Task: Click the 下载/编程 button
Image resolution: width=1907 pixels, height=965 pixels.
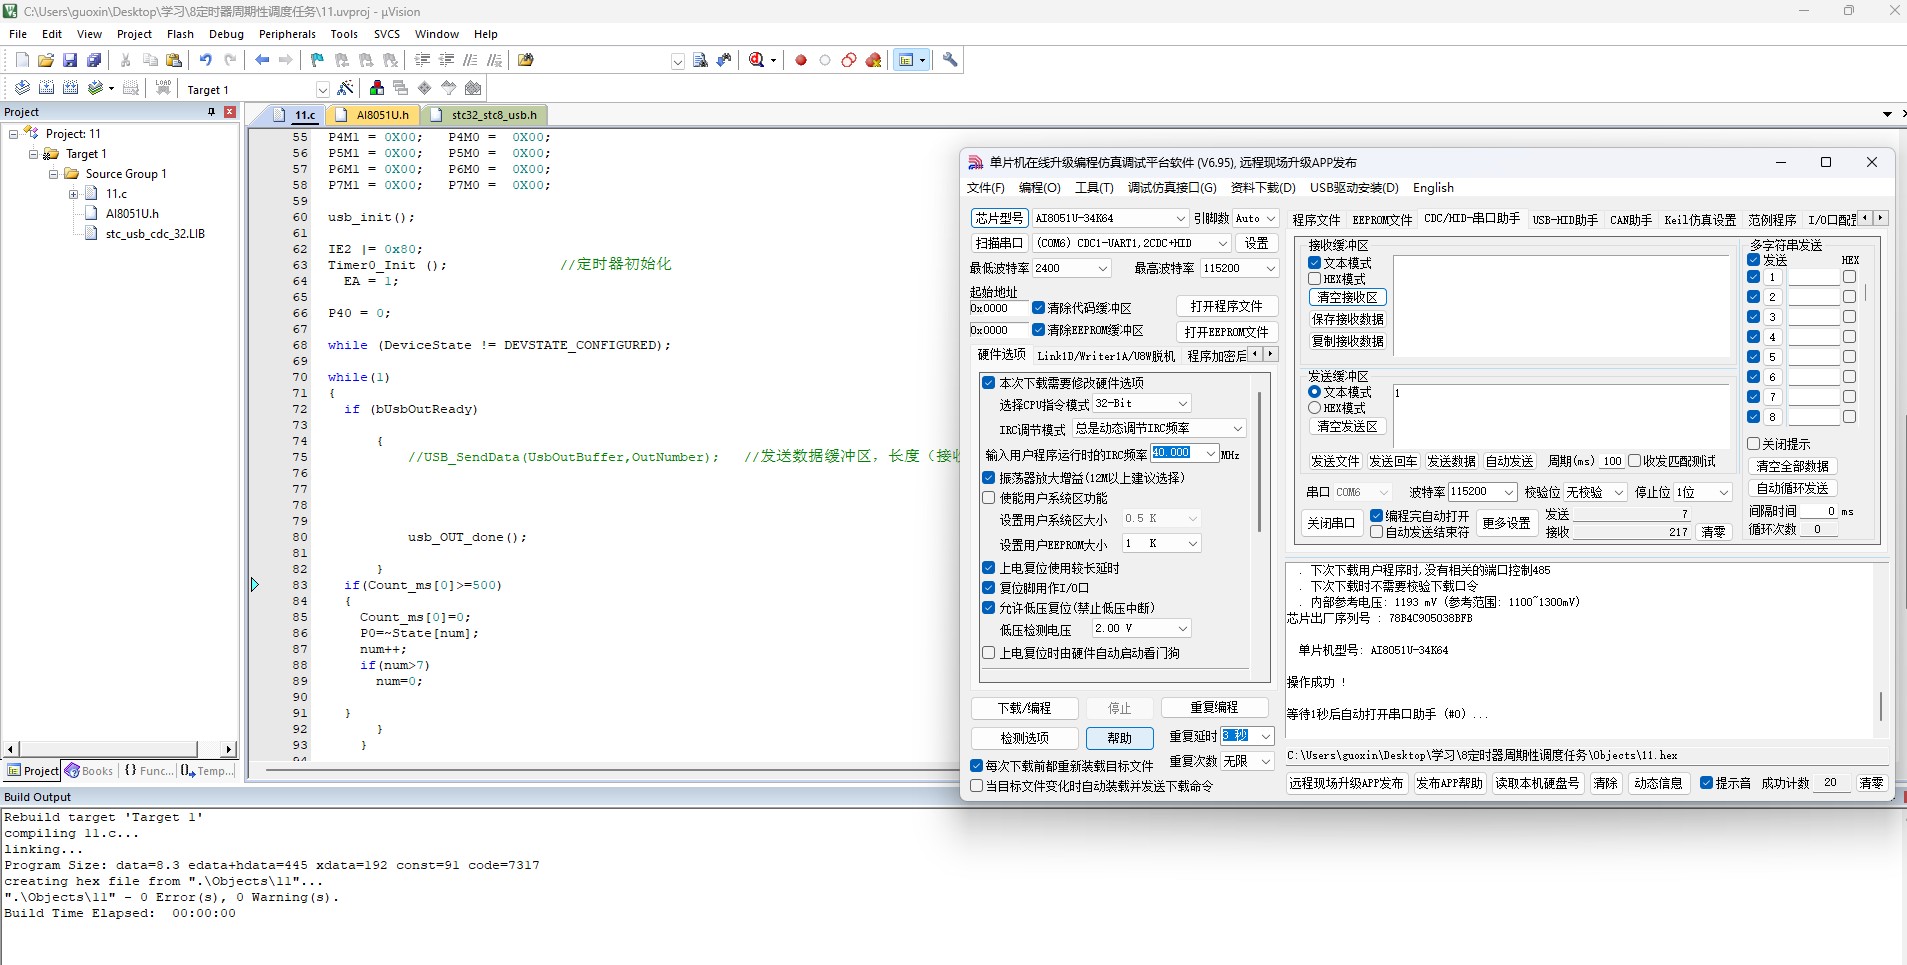Action: (1024, 708)
